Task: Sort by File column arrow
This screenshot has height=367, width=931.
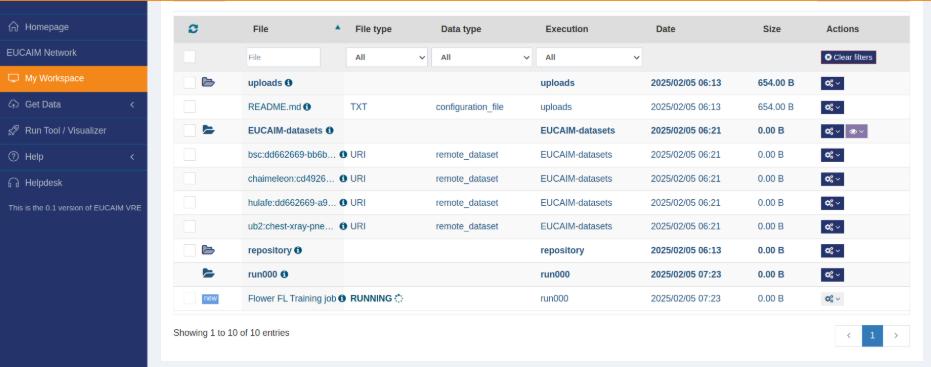Action: [338, 27]
